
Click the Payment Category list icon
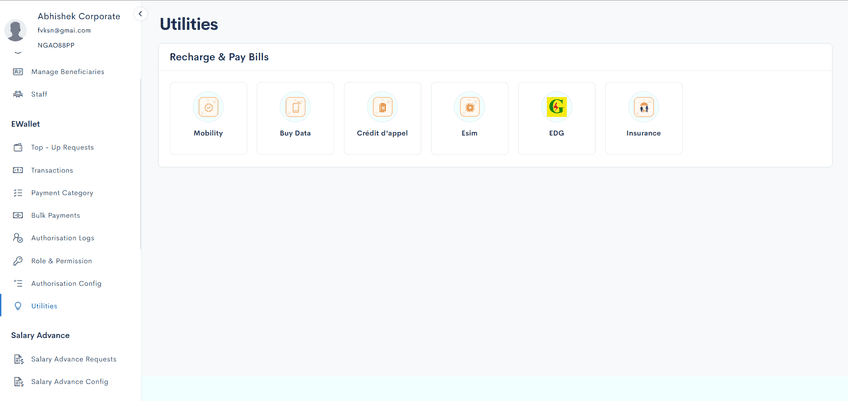(18, 193)
